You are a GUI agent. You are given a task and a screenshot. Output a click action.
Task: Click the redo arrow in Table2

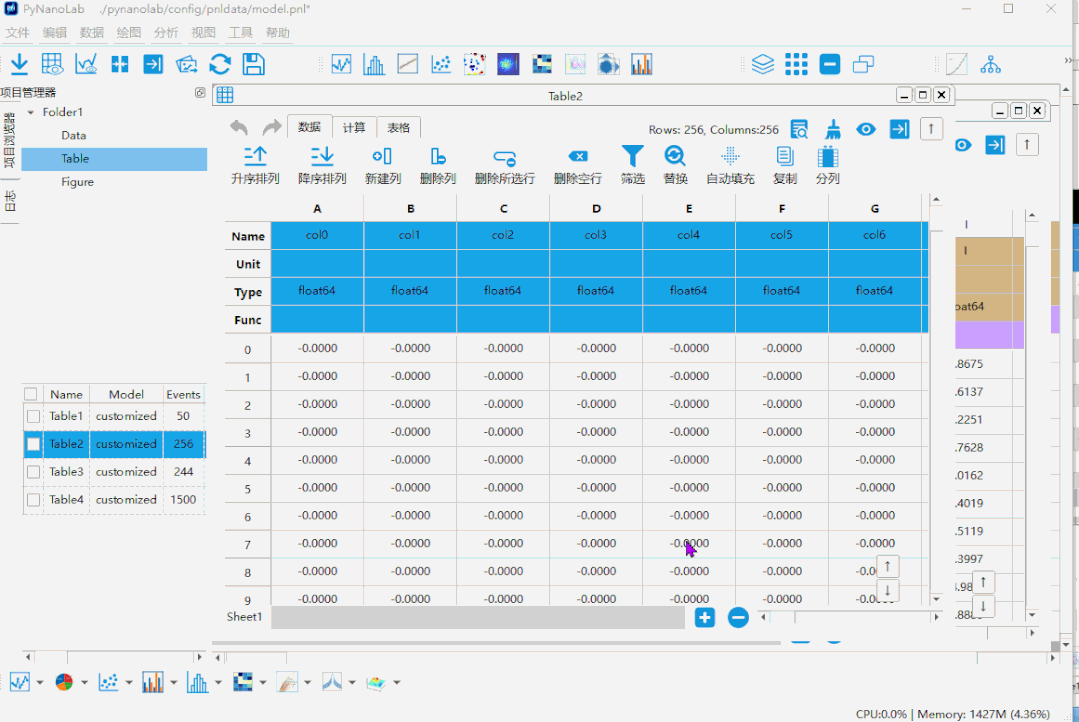tap(272, 127)
